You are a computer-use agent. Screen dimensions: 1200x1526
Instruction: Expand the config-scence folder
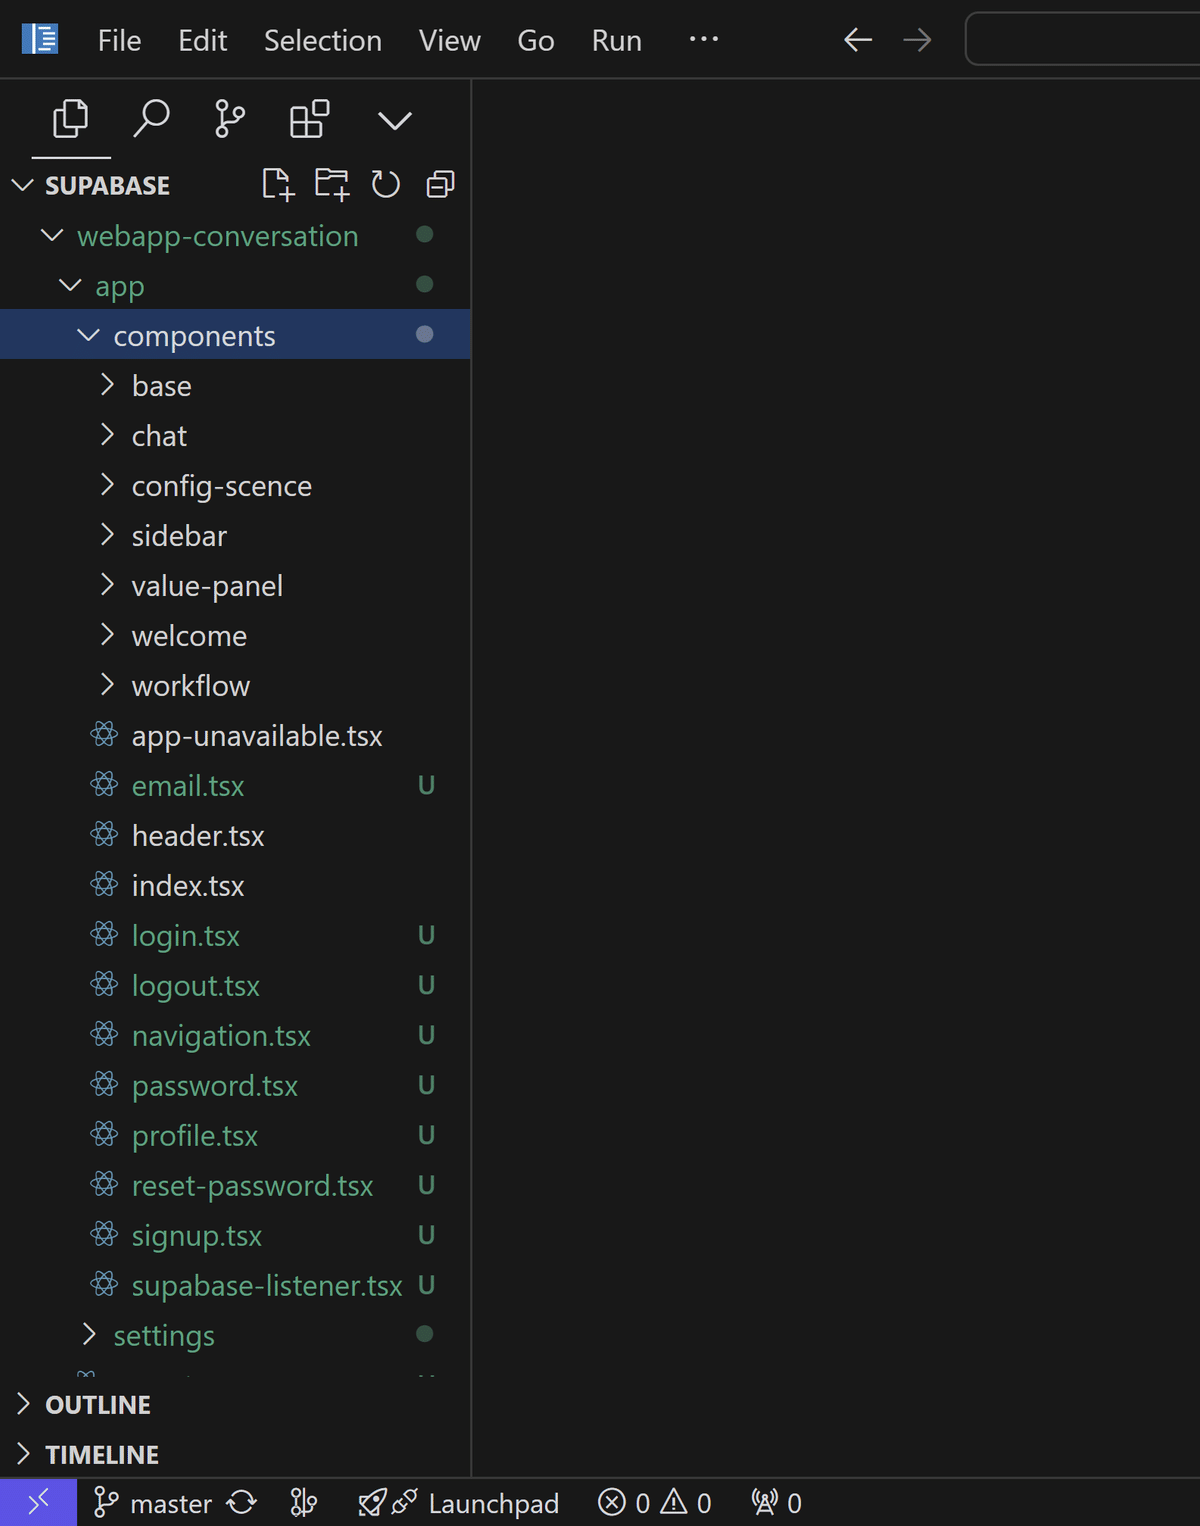(x=235, y=485)
